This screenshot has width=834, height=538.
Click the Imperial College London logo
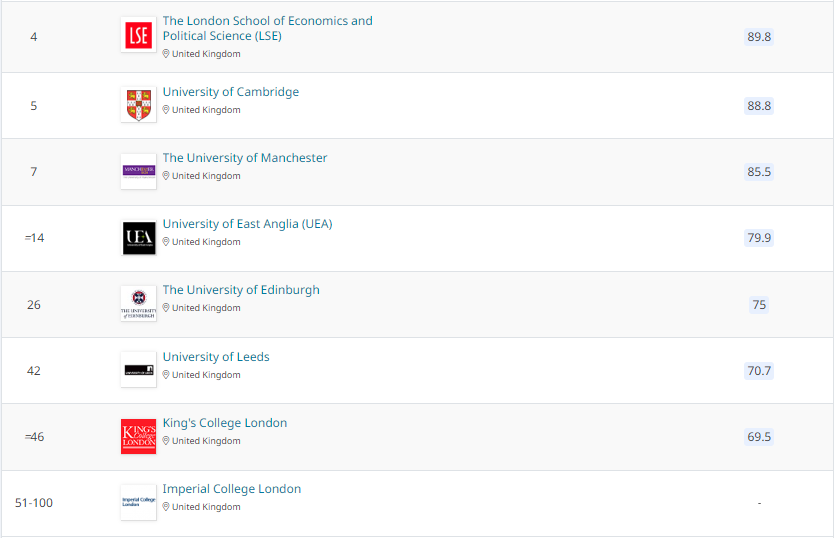(138, 502)
